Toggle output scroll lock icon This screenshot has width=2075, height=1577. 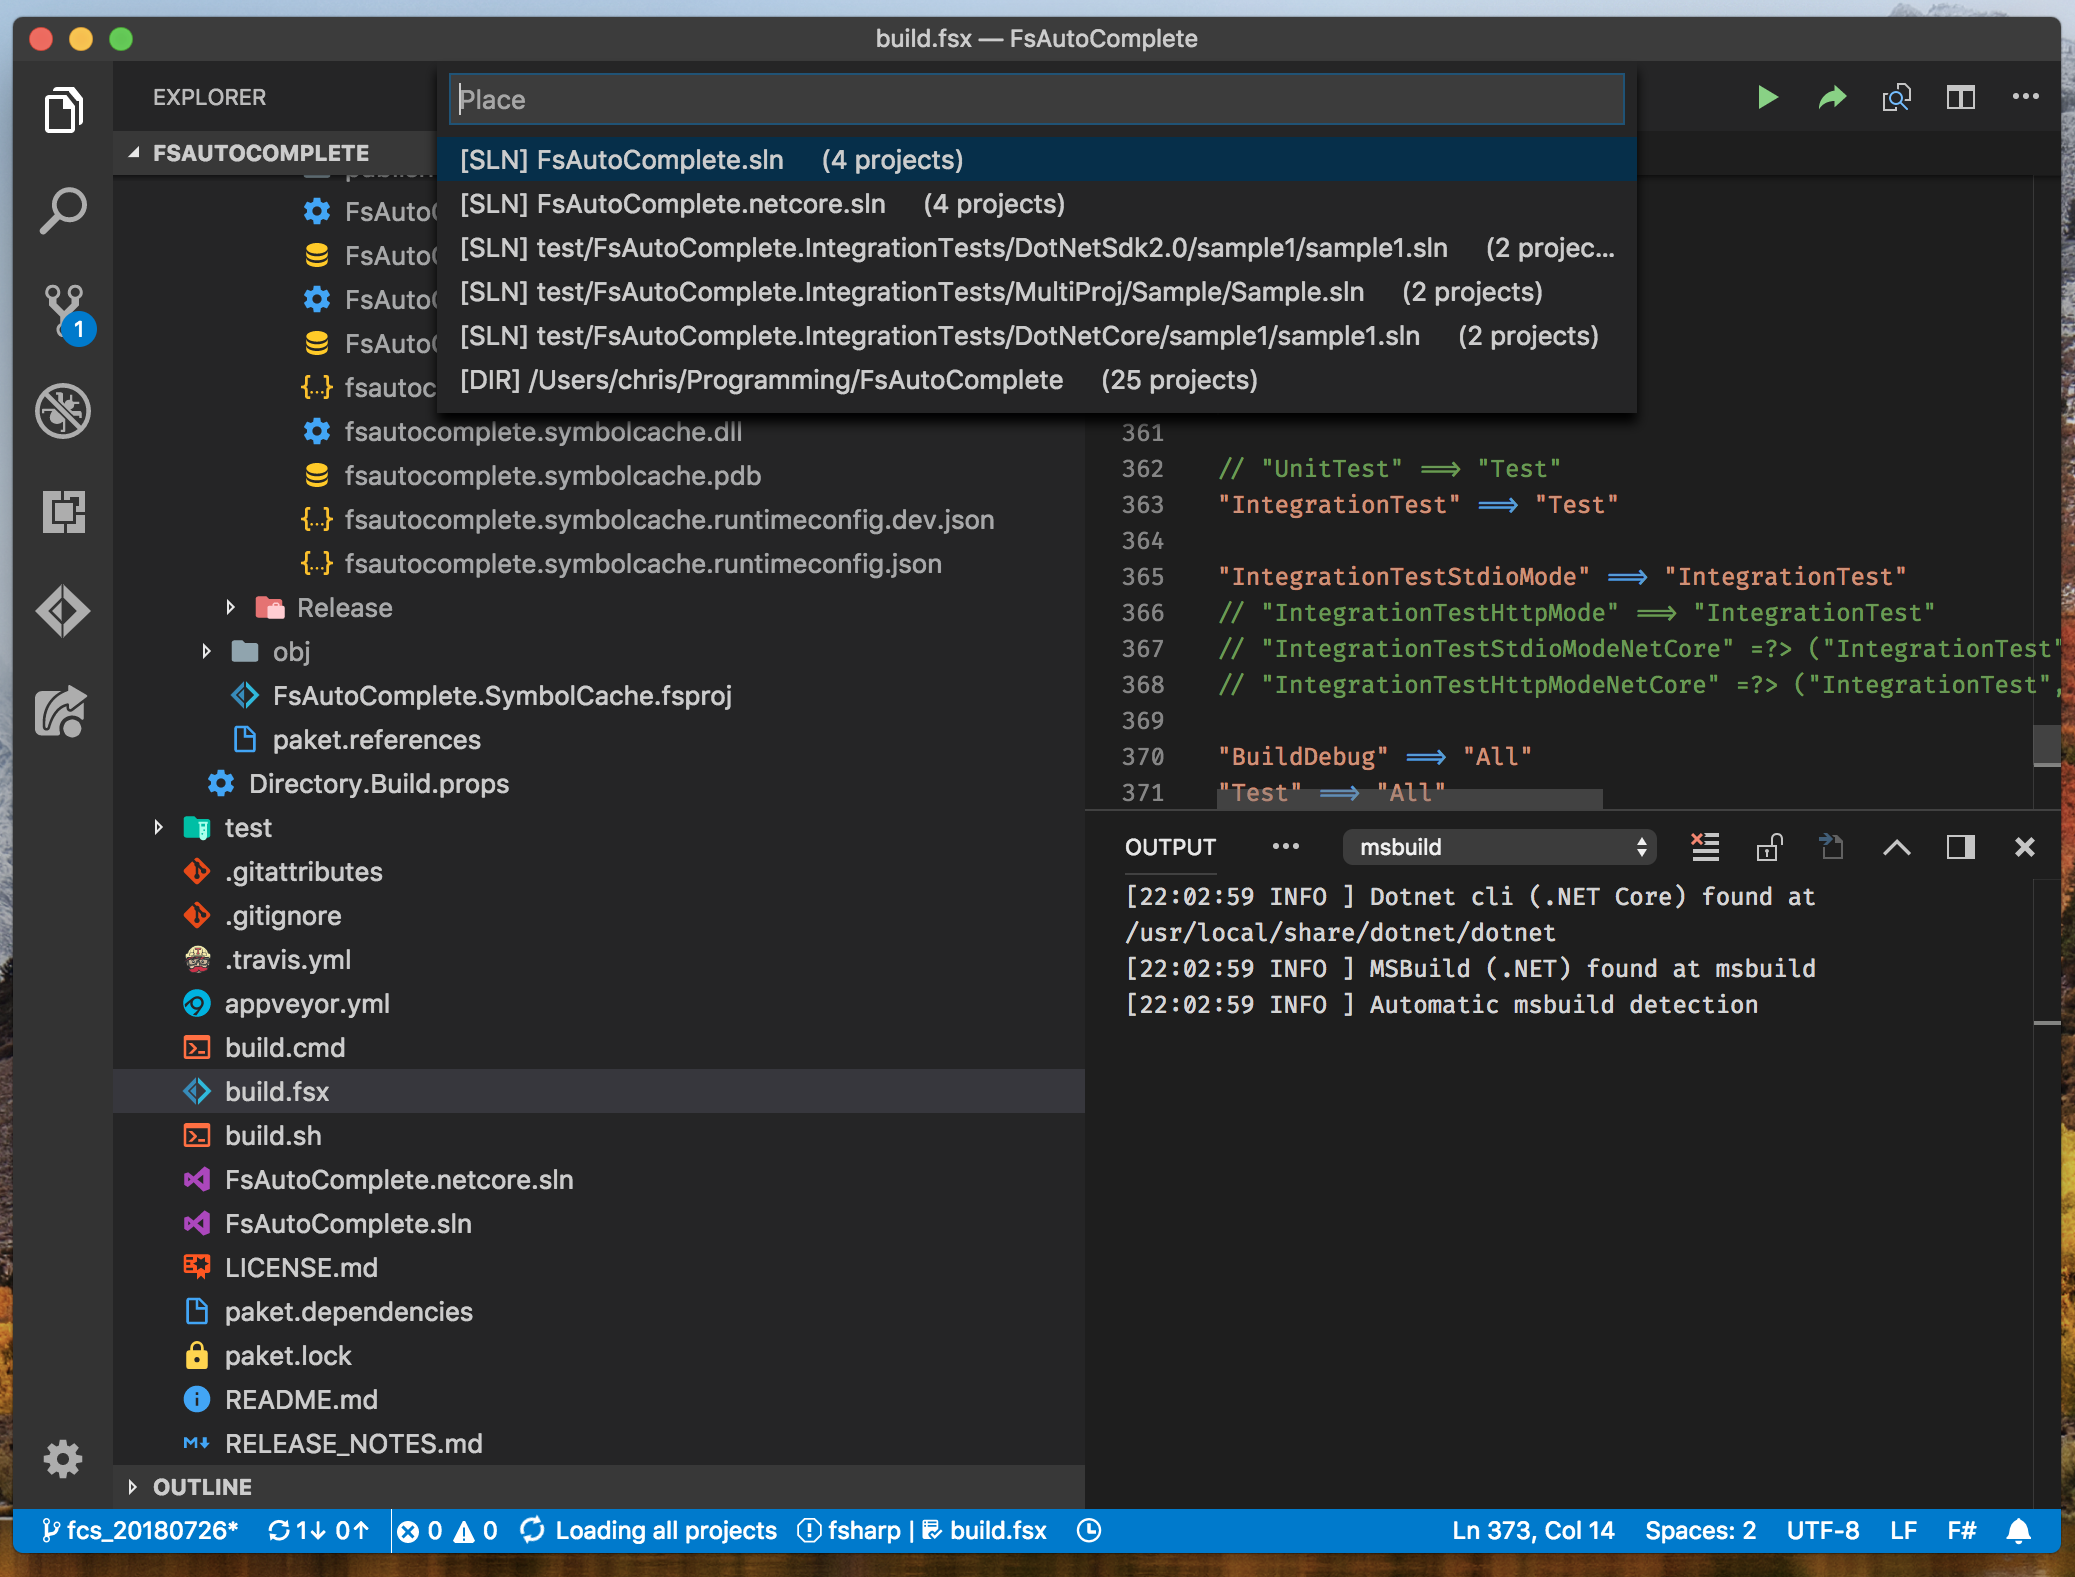click(1769, 847)
